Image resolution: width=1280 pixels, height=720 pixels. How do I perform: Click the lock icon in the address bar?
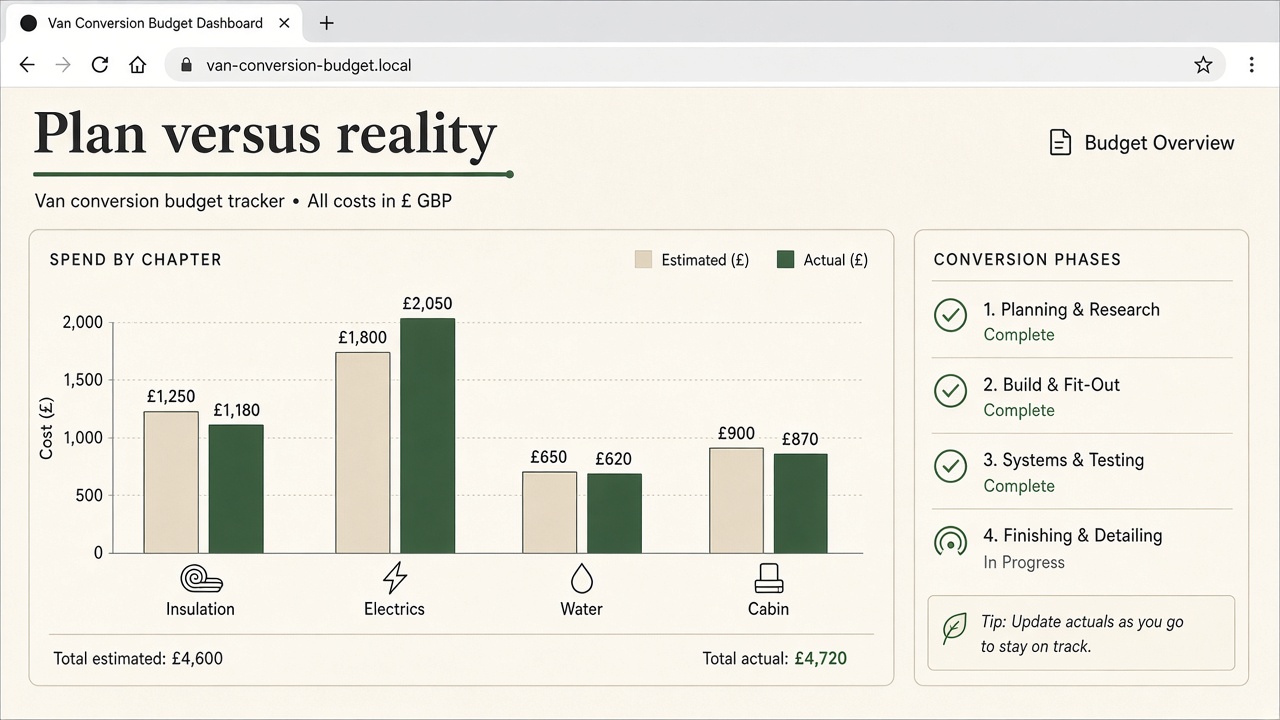(185, 65)
